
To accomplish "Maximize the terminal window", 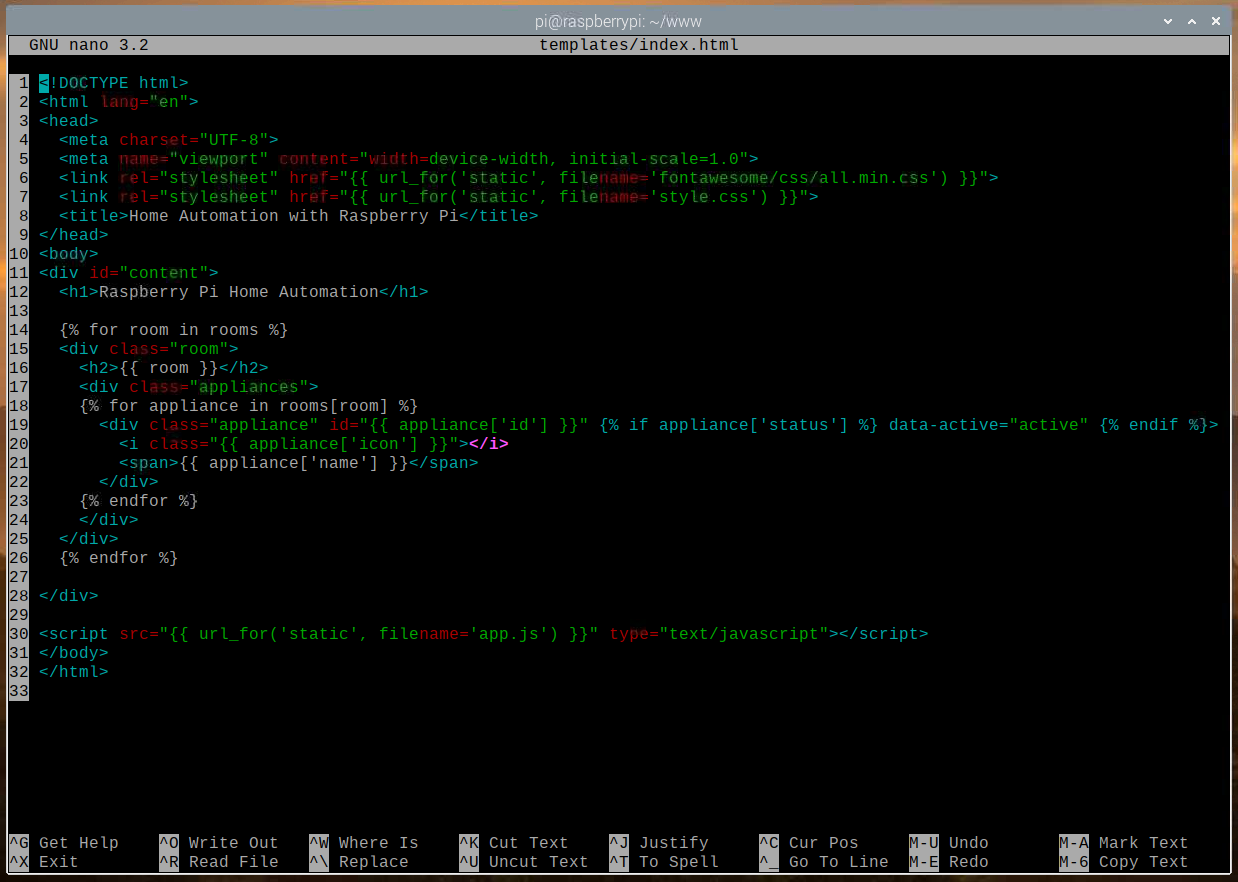I will click(1191, 21).
